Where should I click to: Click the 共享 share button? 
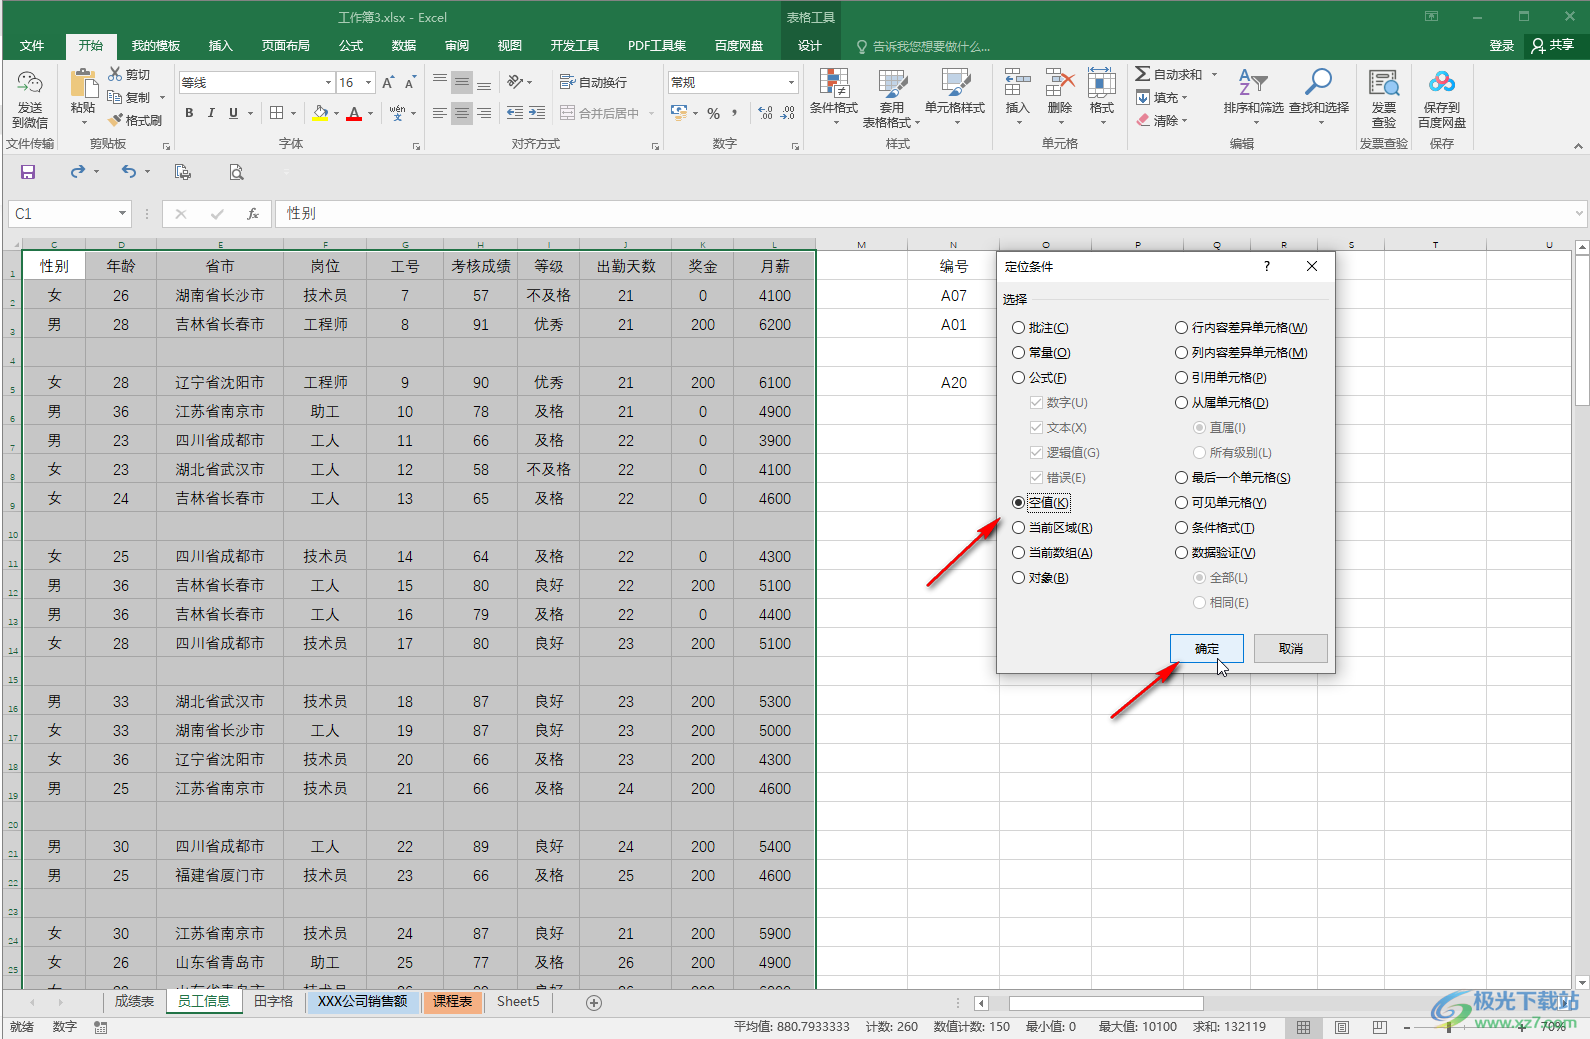coord(1553,46)
